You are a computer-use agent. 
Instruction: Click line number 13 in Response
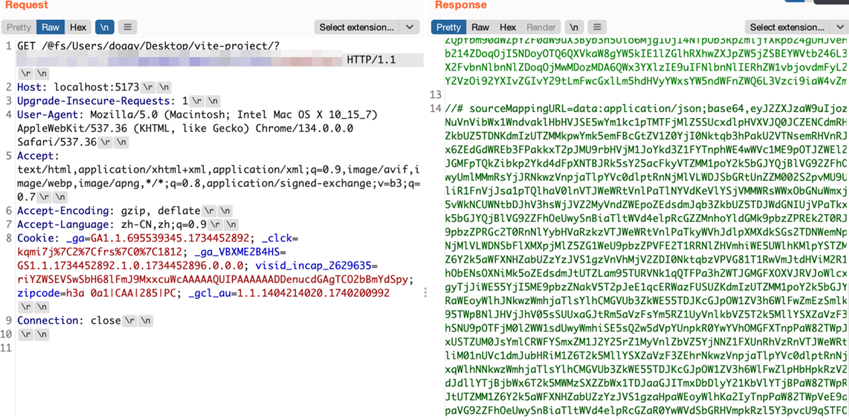436,95
